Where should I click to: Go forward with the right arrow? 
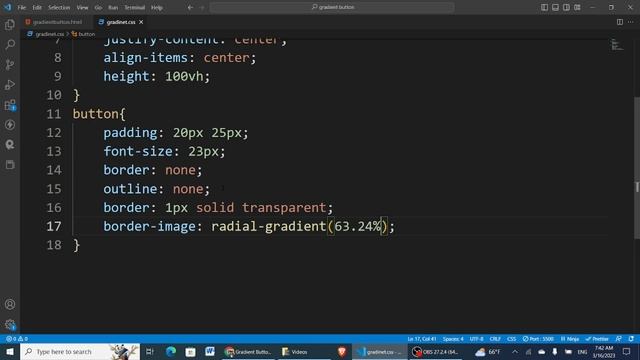(202, 7)
